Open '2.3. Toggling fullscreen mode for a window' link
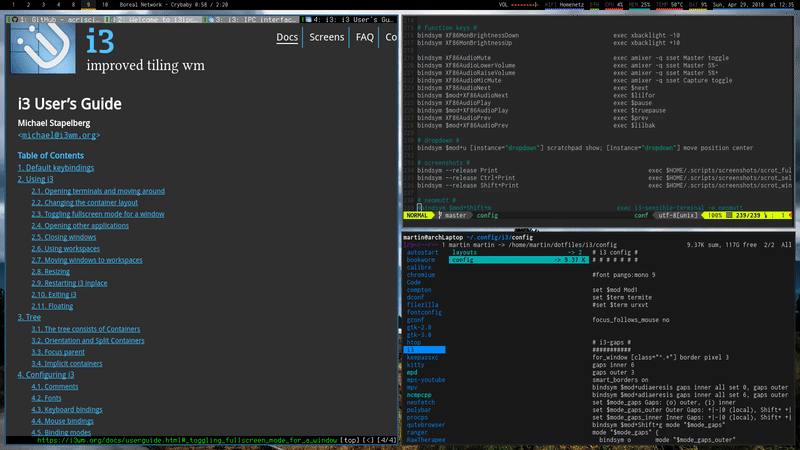This screenshot has width=800, height=450. (97, 214)
